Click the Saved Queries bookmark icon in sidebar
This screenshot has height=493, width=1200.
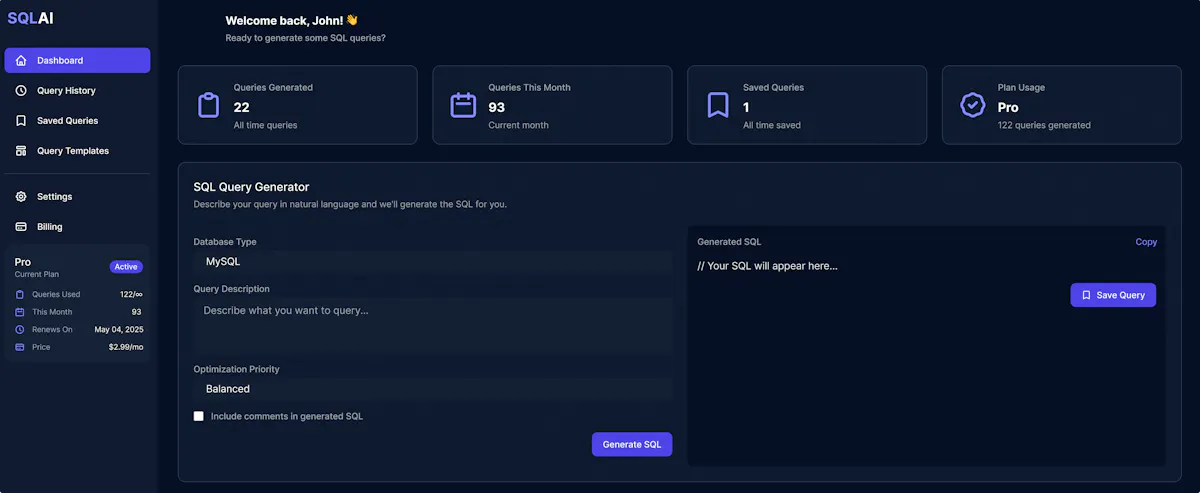click(x=21, y=120)
